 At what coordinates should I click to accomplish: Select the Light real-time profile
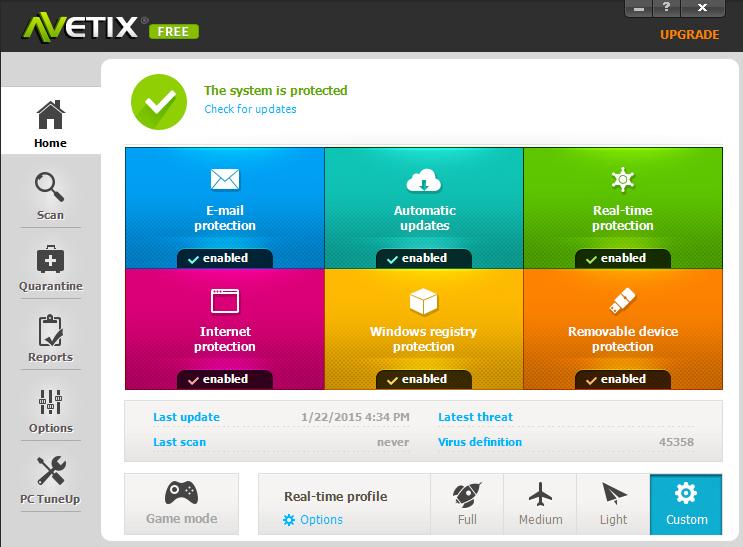(613, 503)
